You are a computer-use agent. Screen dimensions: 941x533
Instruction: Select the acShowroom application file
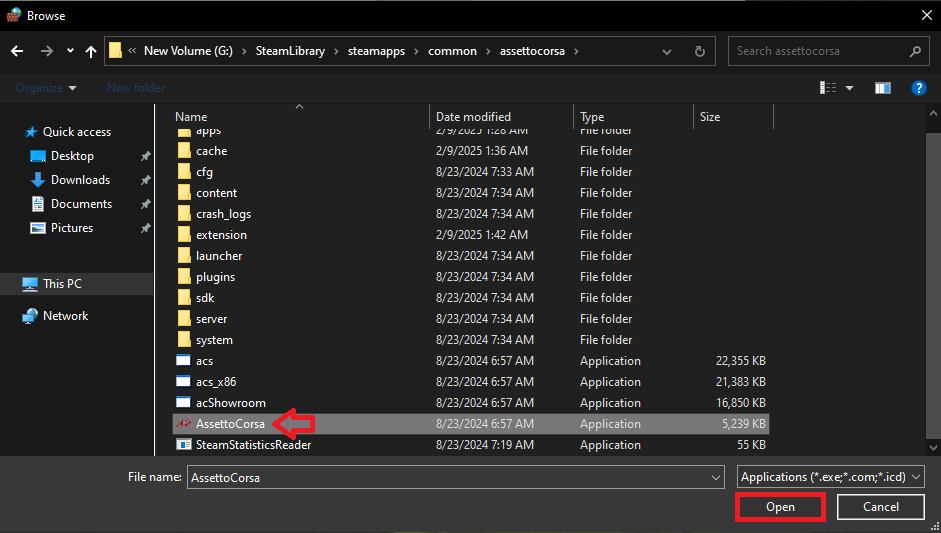[230, 403]
